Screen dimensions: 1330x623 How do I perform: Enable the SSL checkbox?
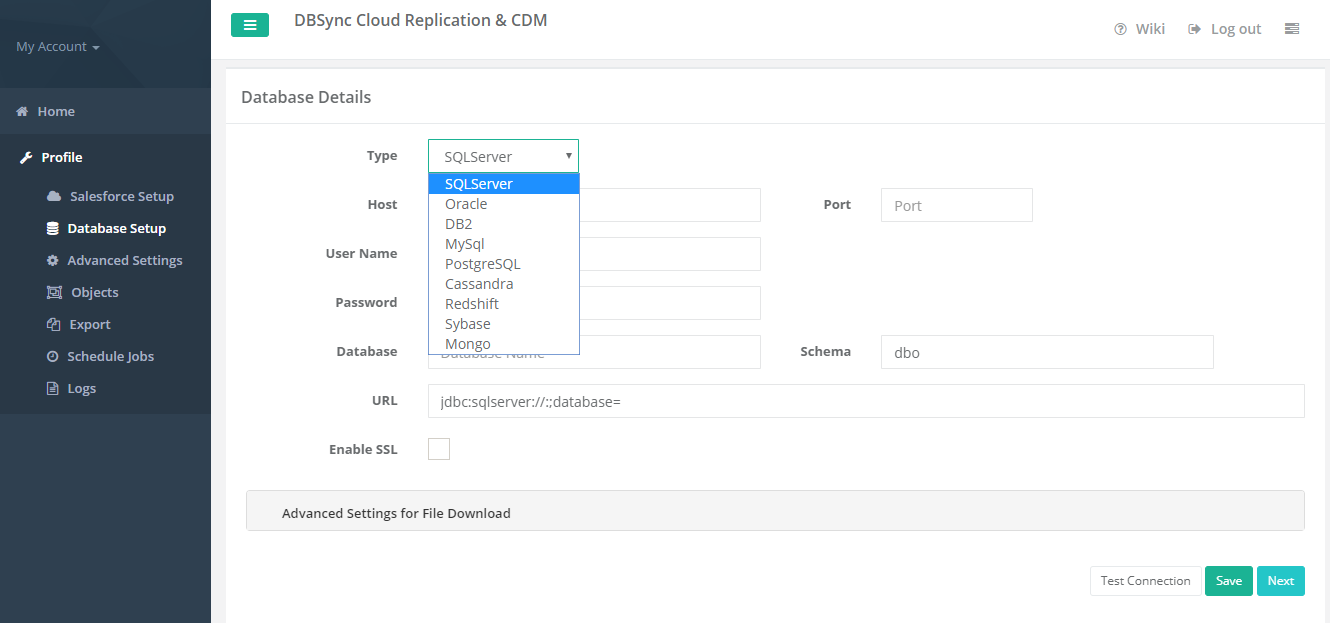point(439,449)
